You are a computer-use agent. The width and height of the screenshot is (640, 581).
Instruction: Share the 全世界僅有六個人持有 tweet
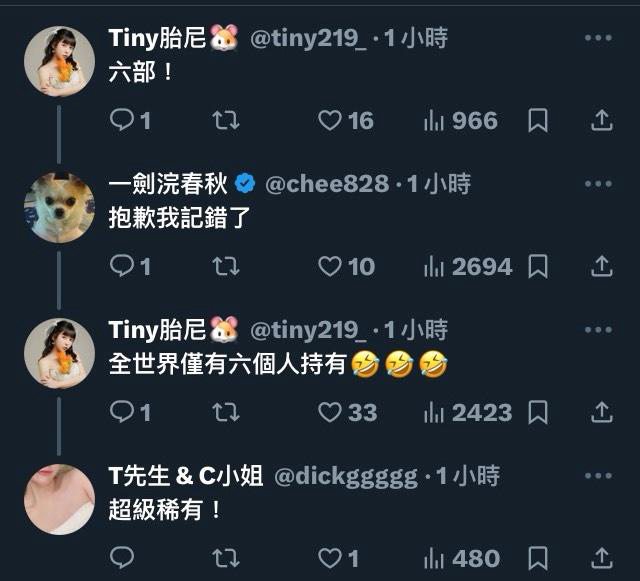pos(602,412)
